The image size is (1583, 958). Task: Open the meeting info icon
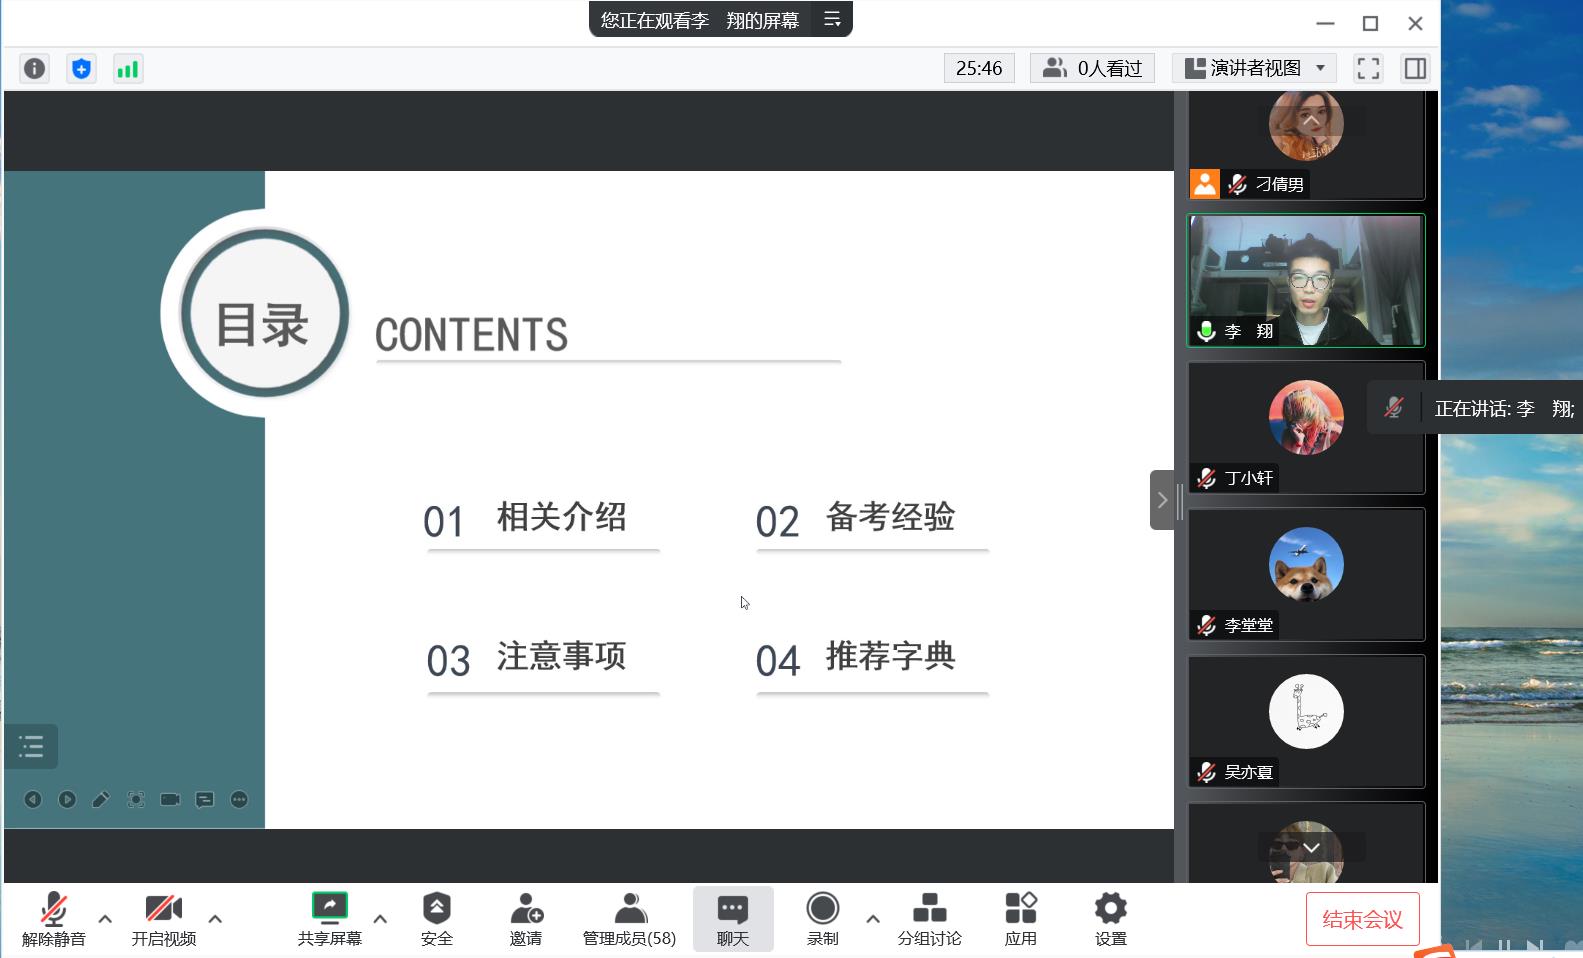34,68
